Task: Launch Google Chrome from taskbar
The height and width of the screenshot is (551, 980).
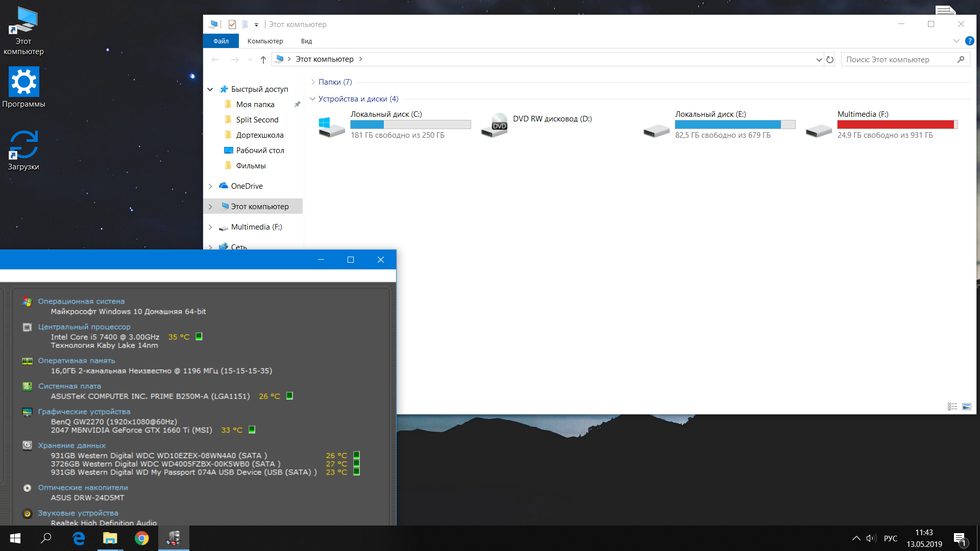Action: coord(142,538)
